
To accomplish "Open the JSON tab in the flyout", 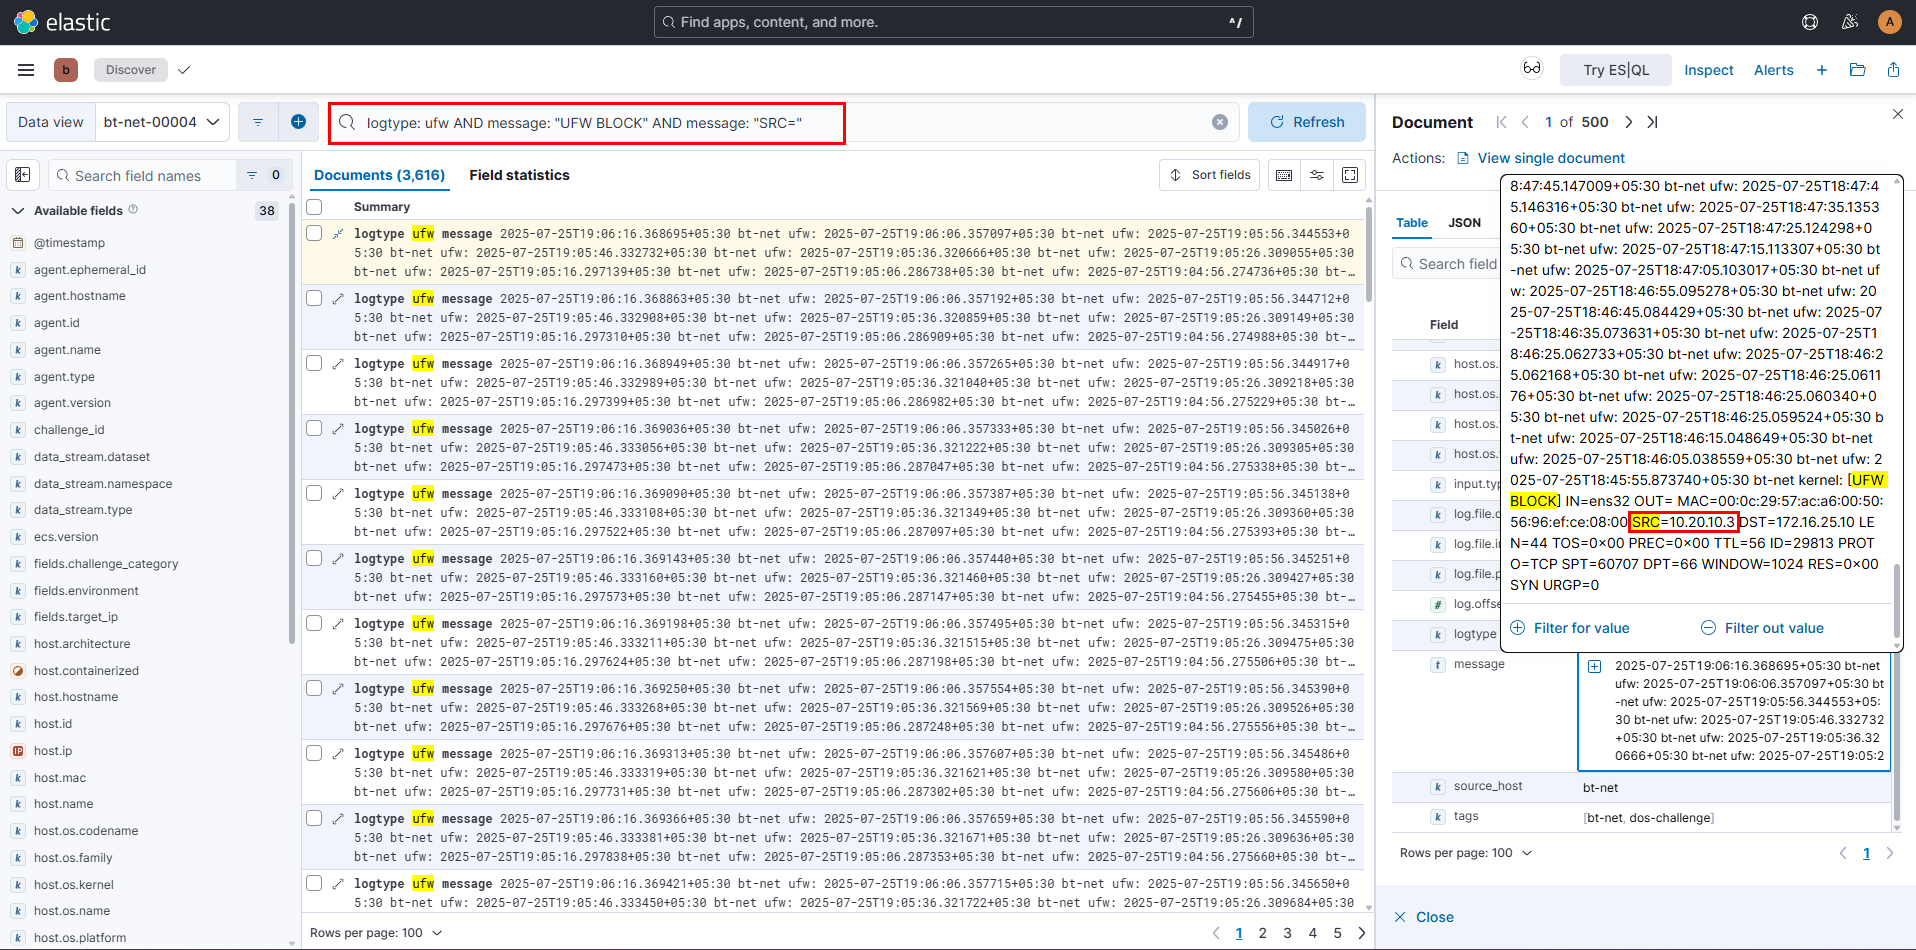I will click(1465, 223).
